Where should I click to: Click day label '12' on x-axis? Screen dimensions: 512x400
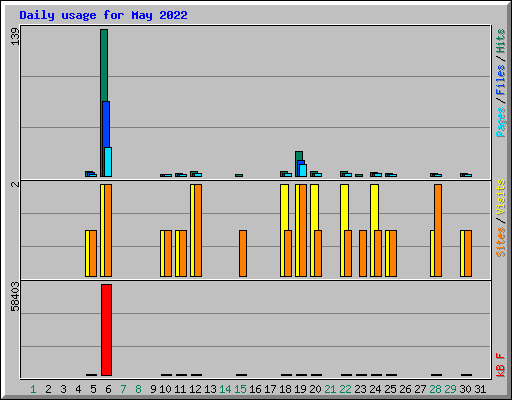coord(195,389)
